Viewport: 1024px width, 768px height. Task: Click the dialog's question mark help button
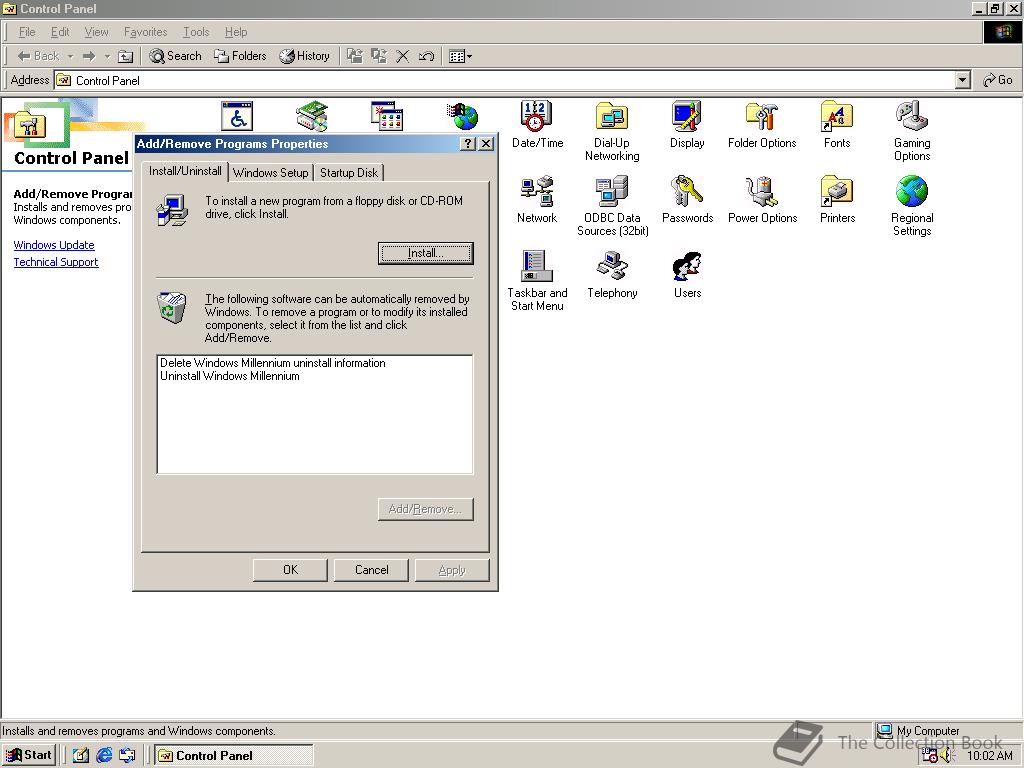click(x=468, y=144)
